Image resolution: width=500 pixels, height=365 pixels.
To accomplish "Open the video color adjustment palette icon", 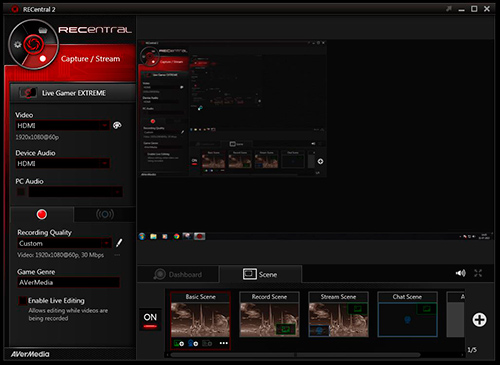I will point(117,125).
